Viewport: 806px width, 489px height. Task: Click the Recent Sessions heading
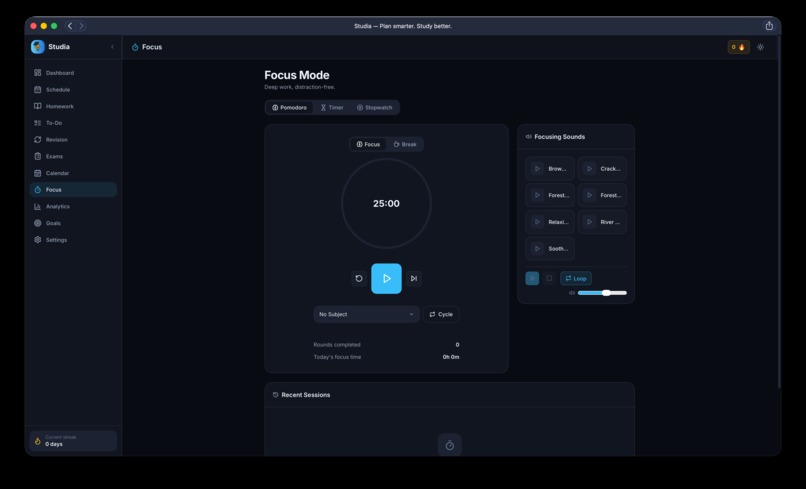tap(306, 395)
